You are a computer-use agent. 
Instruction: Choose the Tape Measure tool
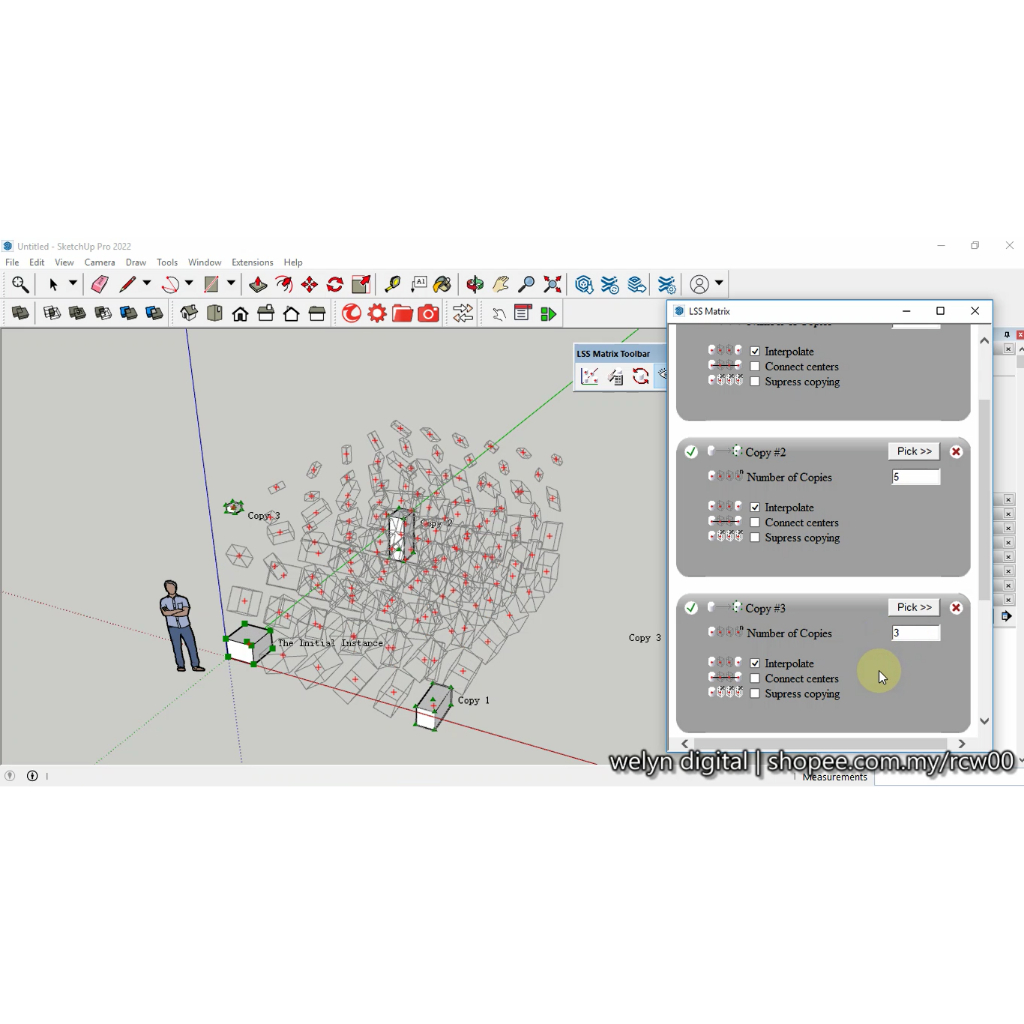392,285
